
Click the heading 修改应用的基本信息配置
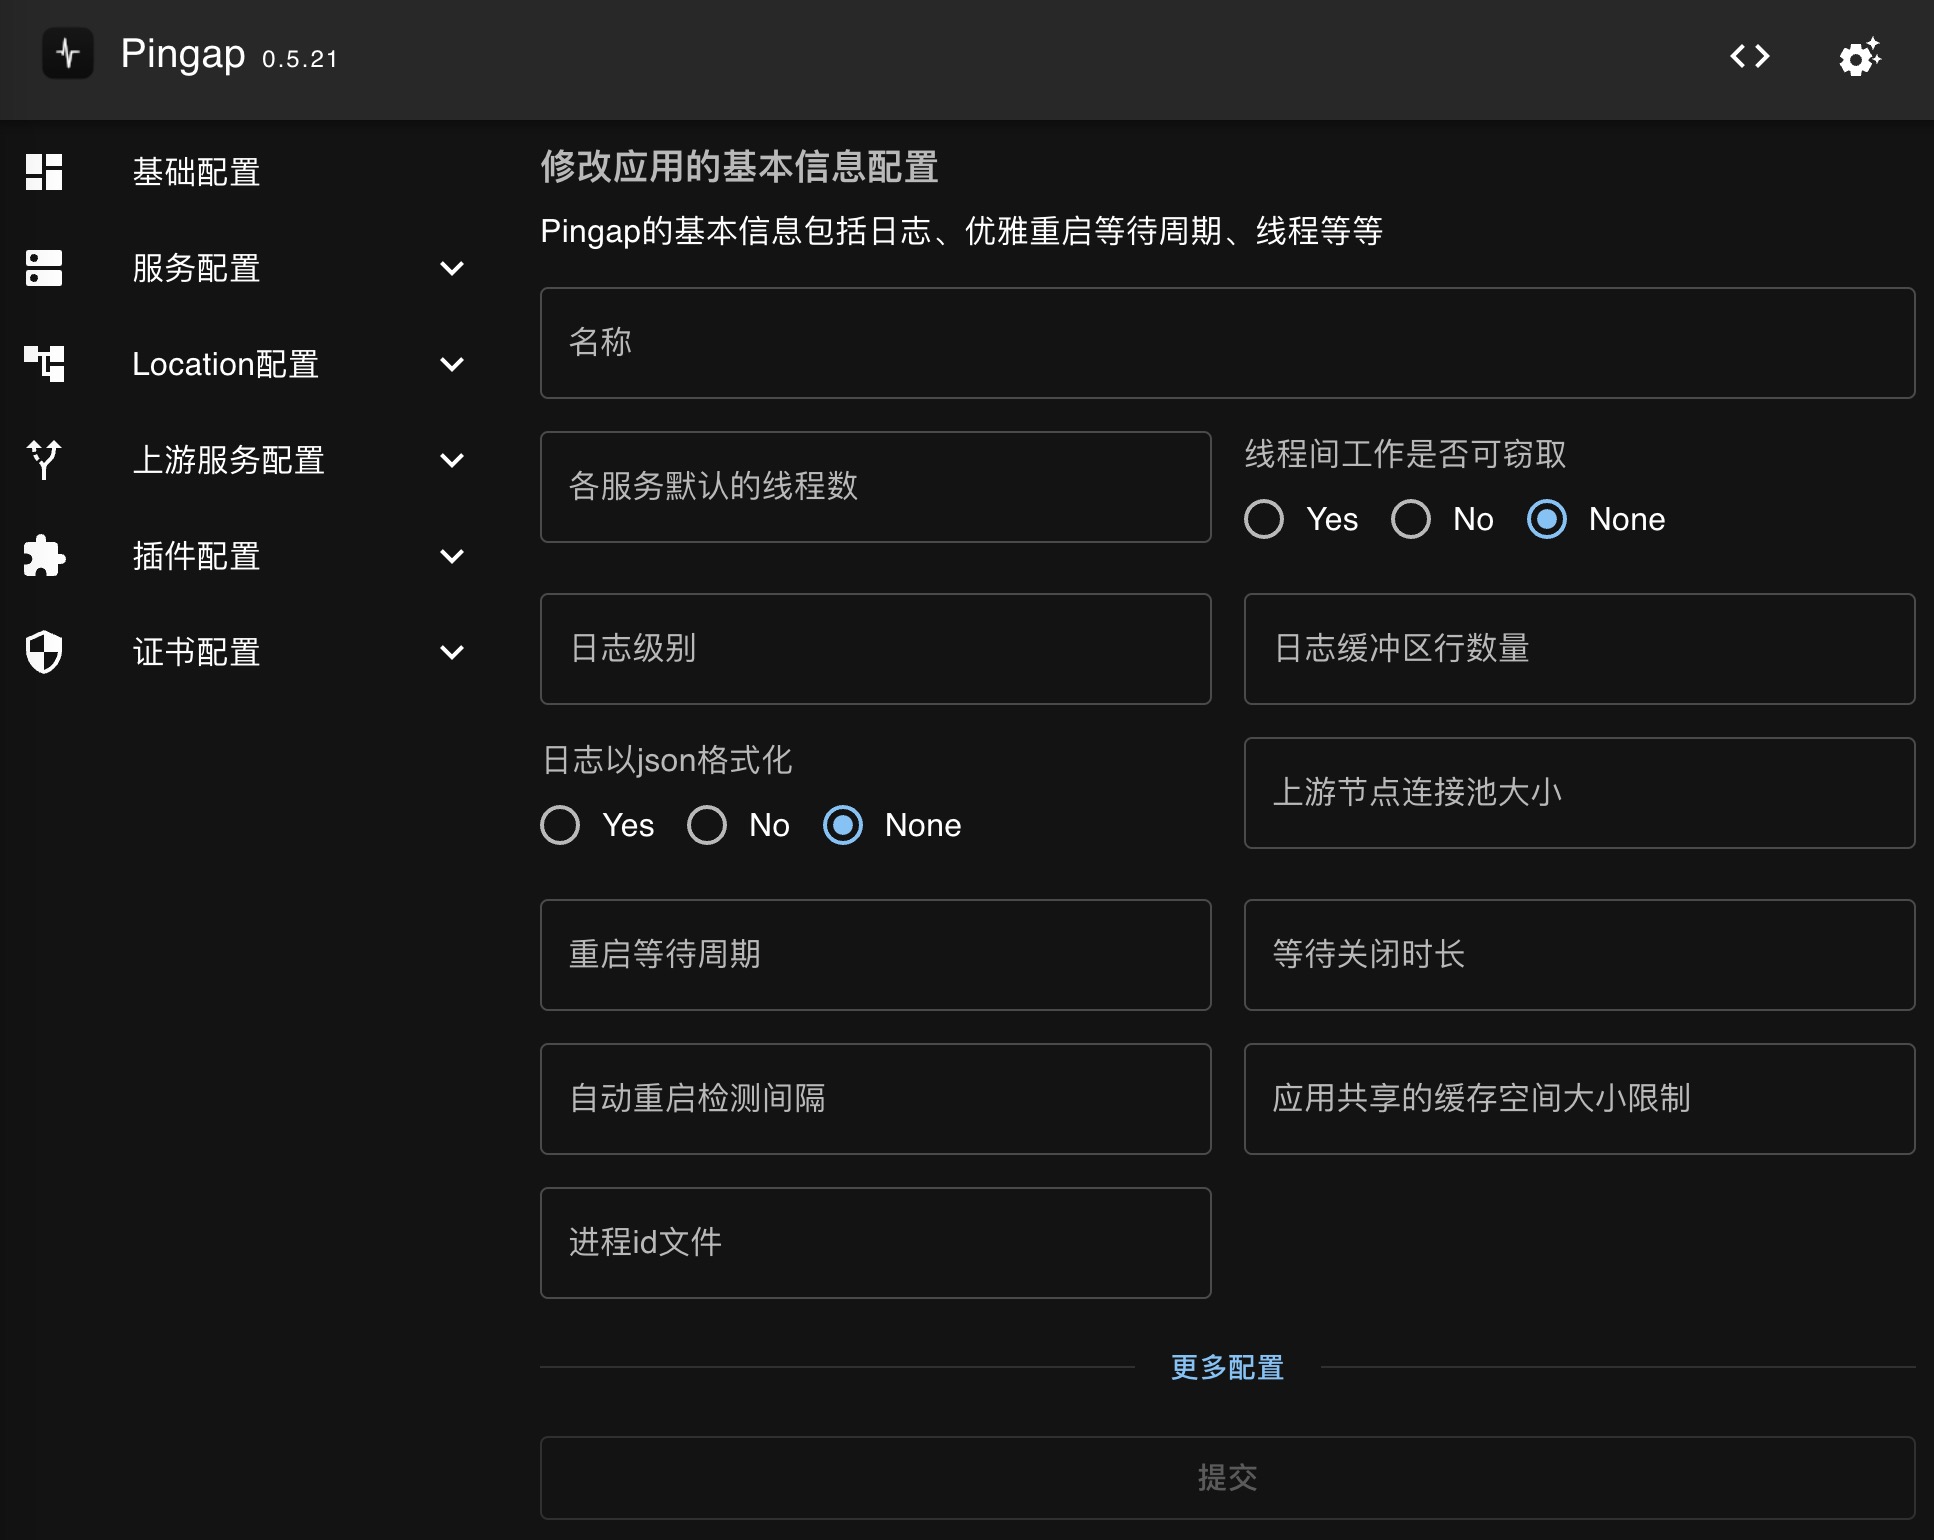pos(739,167)
